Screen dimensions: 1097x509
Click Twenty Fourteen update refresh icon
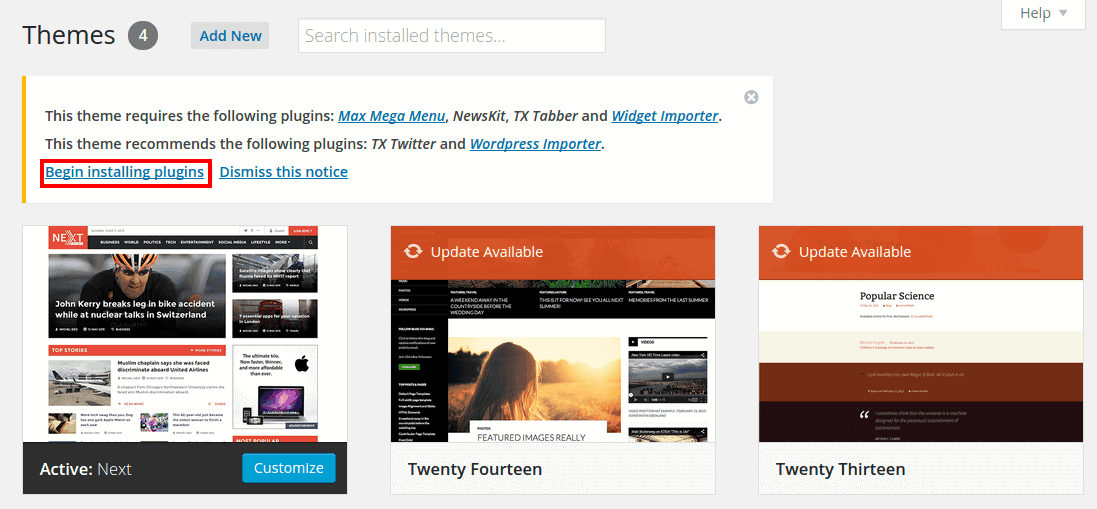pos(411,252)
